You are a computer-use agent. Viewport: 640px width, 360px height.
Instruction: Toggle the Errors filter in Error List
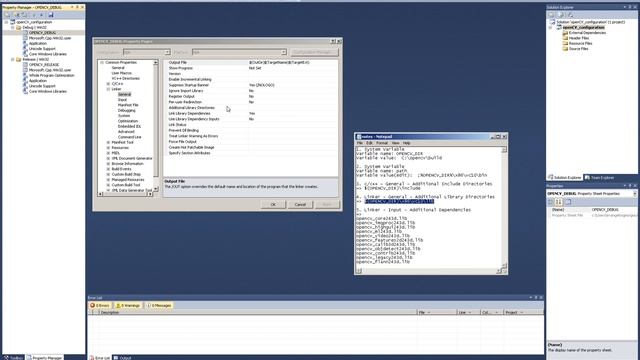coord(100,305)
